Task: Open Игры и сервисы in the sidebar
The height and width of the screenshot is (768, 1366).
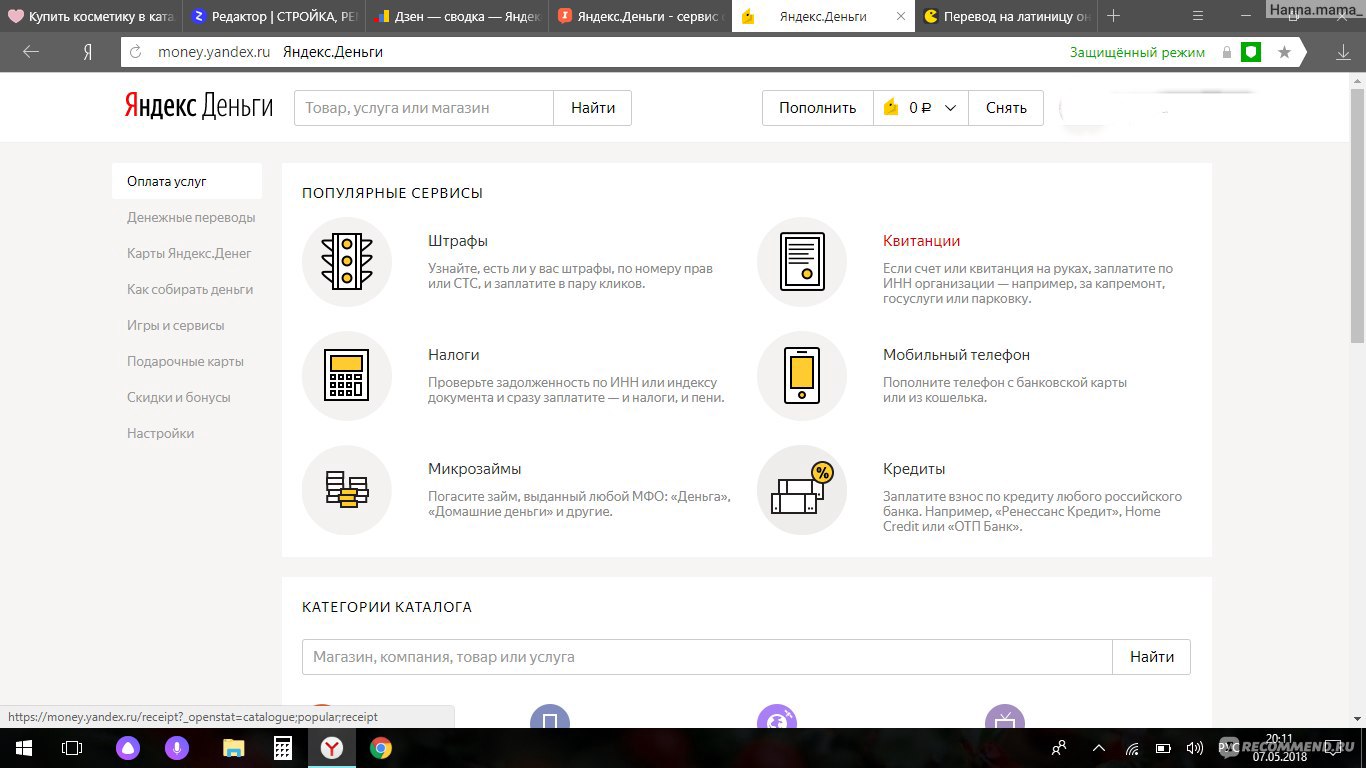Action: tap(175, 325)
